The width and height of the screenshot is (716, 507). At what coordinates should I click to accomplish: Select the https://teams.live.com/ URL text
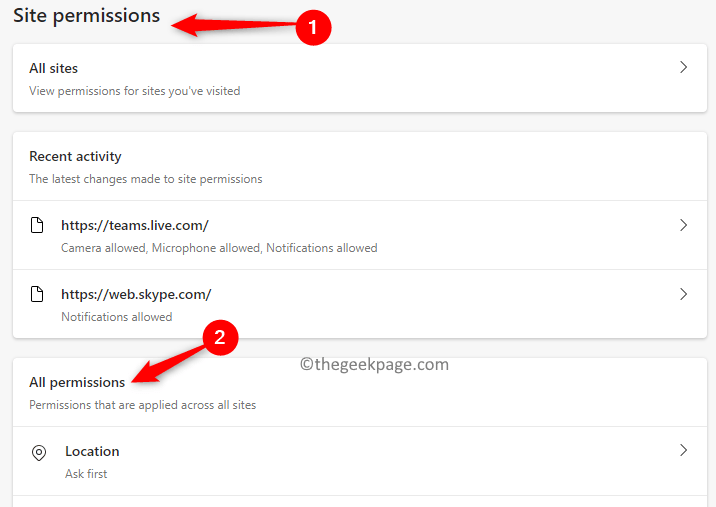(x=134, y=226)
